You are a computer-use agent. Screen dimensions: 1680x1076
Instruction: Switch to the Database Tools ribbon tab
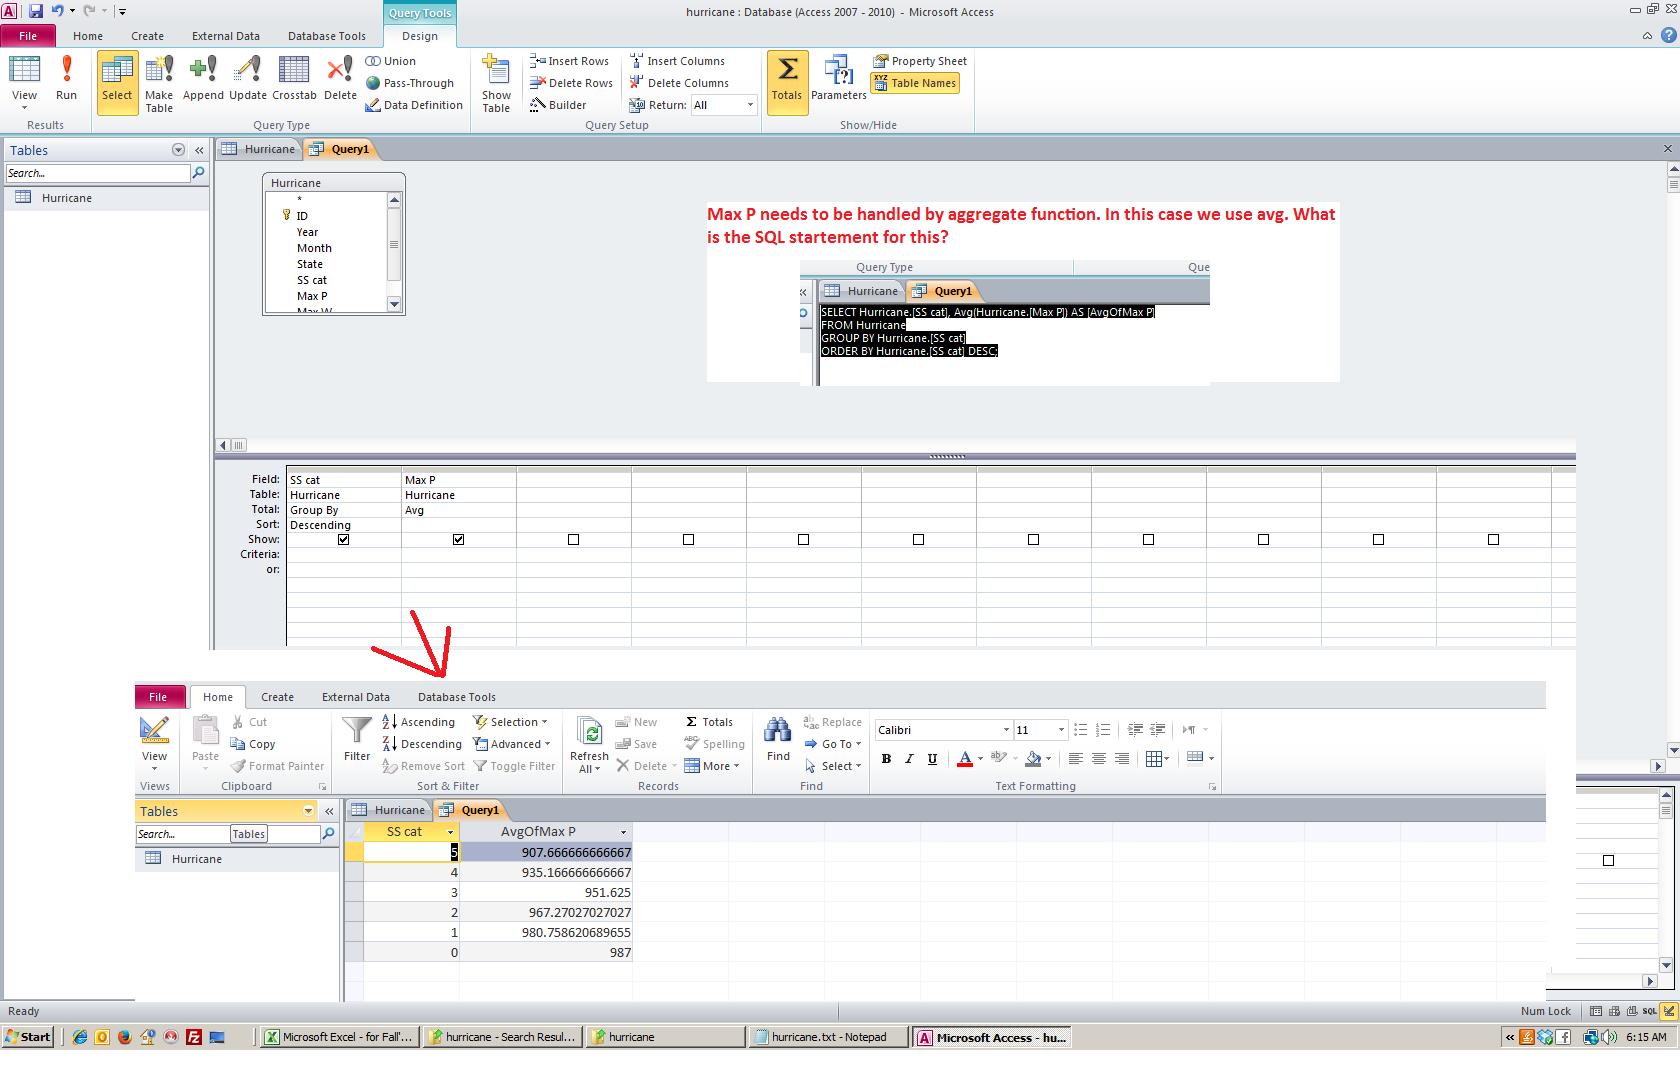(x=327, y=36)
